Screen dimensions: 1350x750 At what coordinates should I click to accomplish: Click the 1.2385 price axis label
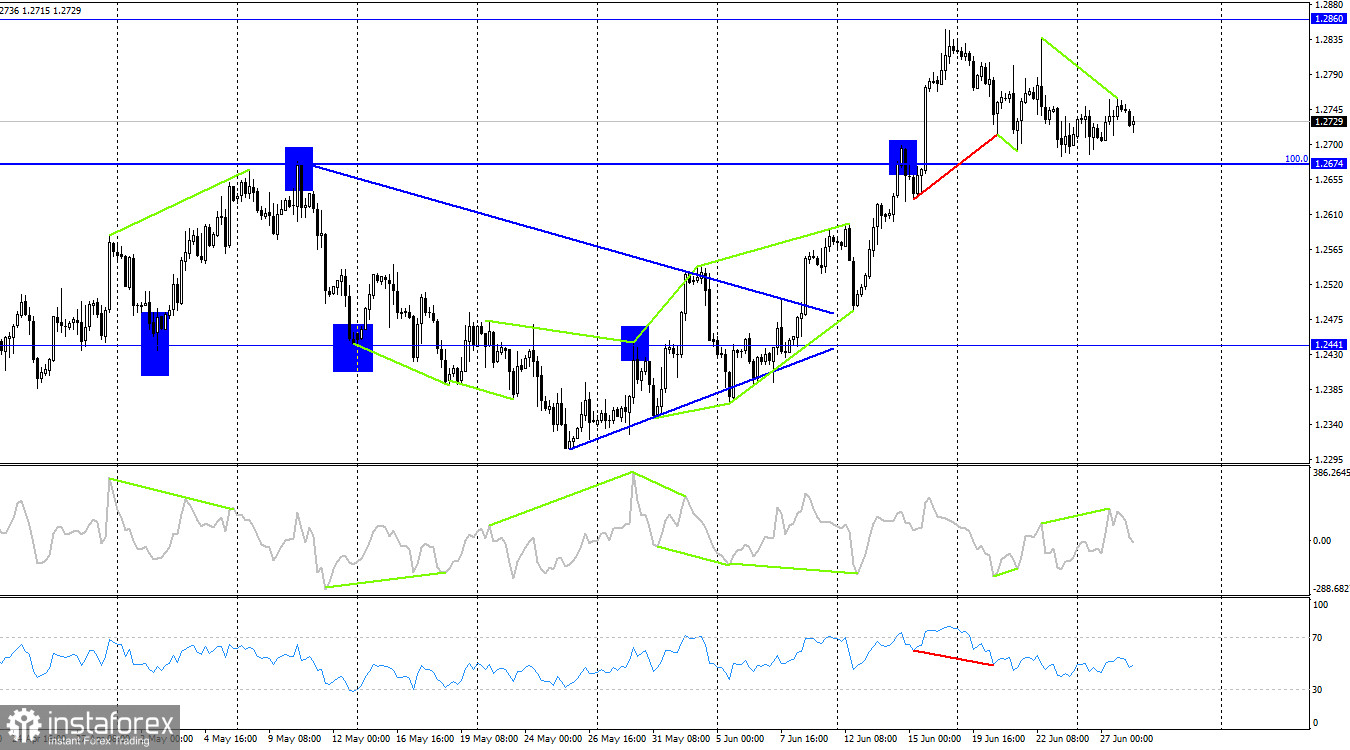click(1328, 390)
